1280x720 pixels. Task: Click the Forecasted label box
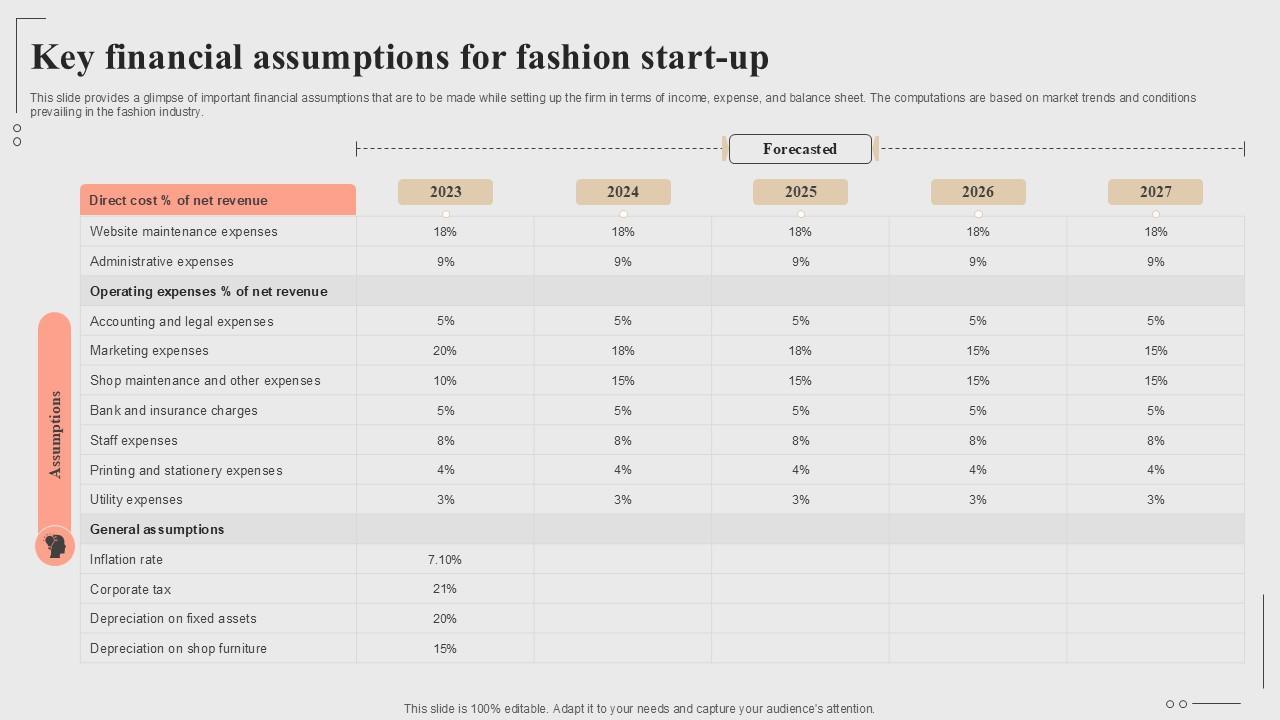click(x=800, y=149)
